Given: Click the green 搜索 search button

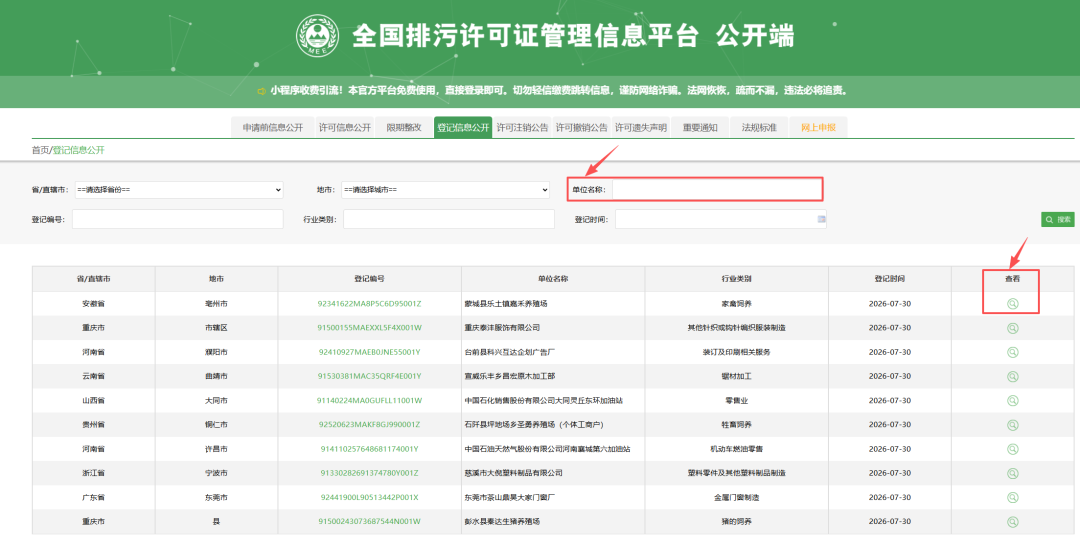Looking at the screenshot, I should tap(1057, 220).
